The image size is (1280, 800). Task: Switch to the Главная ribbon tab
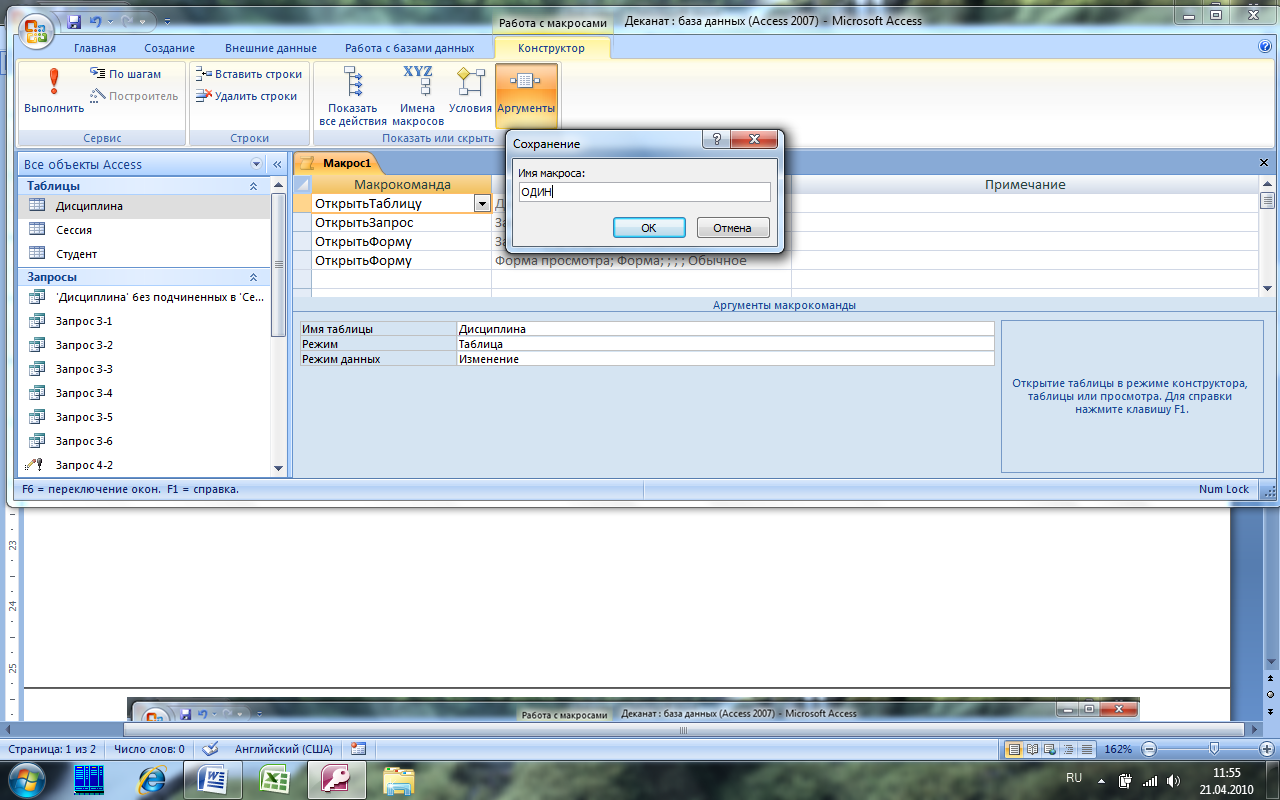tap(94, 48)
